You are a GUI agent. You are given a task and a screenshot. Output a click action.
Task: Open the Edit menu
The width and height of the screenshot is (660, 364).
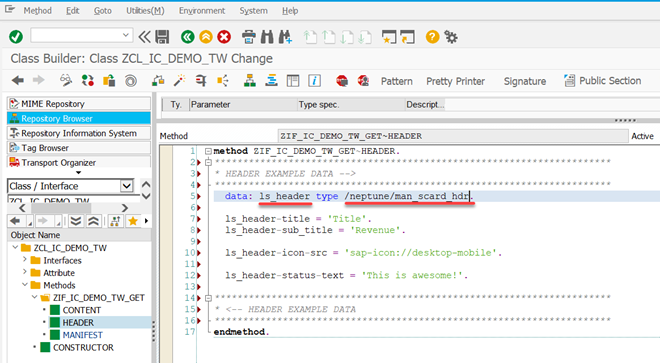point(72,11)
